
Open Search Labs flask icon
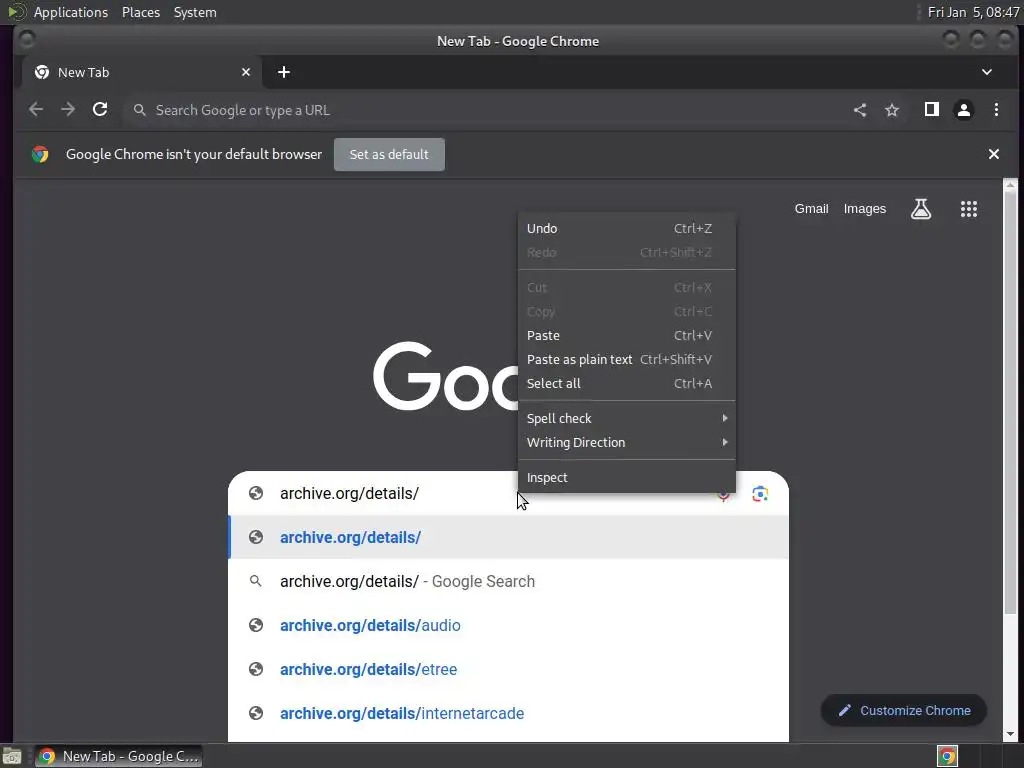click(x=921, y=209)
